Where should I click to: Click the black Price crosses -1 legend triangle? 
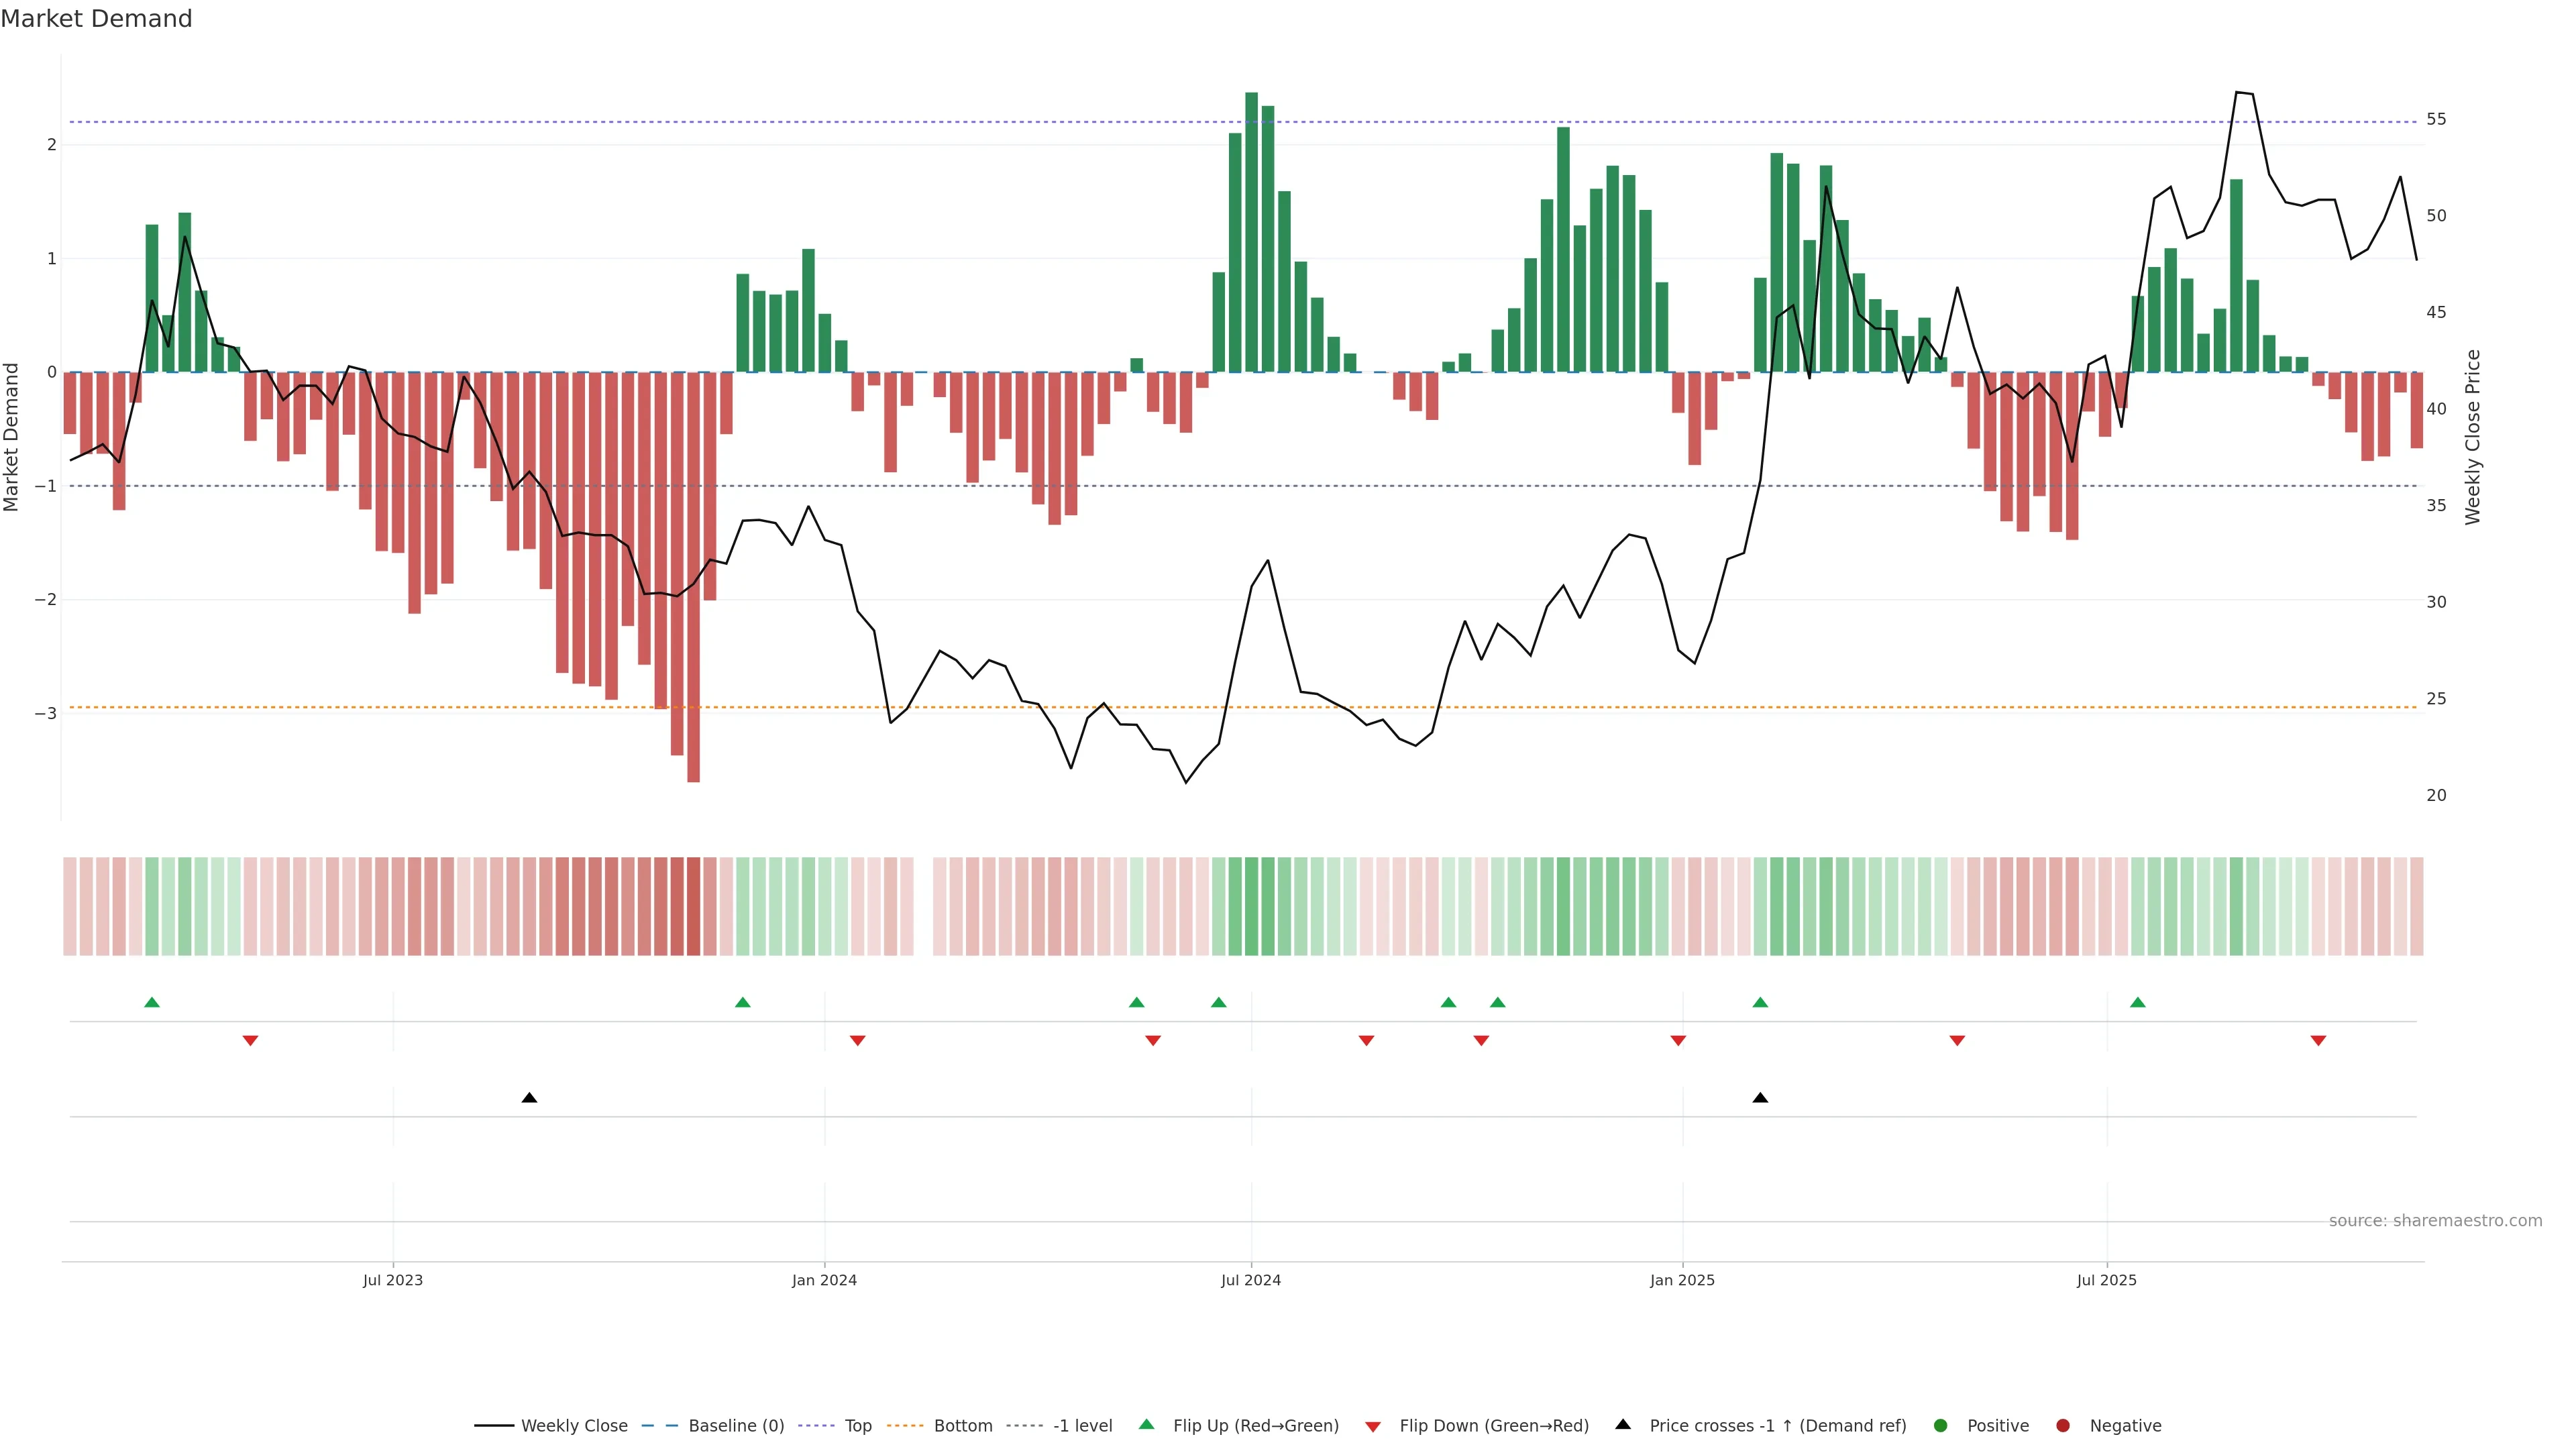coord(1623,1424)
